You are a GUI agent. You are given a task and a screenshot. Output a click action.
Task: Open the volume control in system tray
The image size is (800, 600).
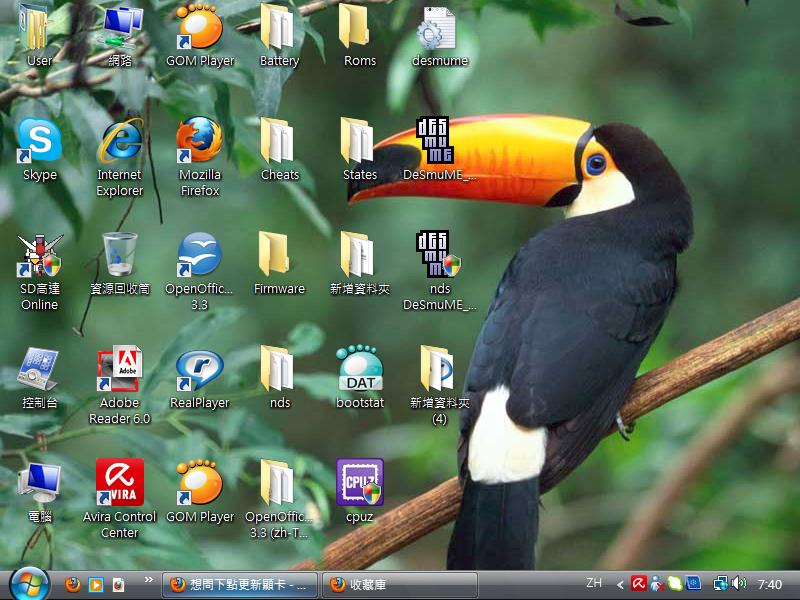pyautogui.click(x=739, y=583)
